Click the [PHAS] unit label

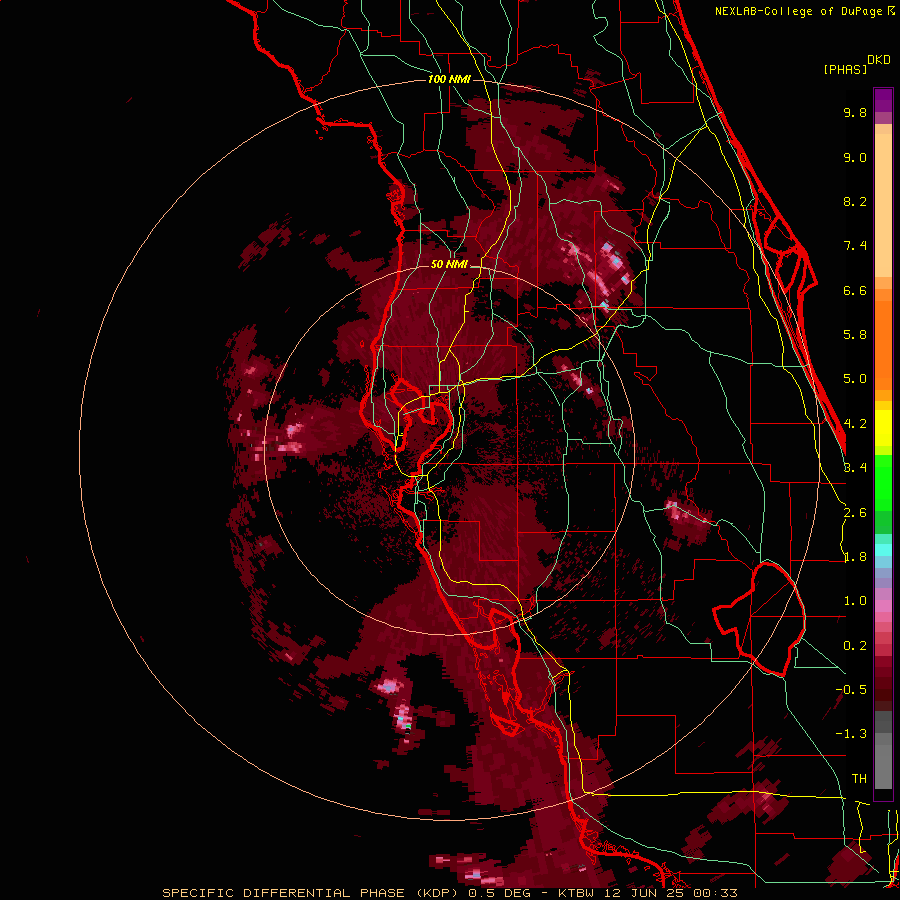[x=845, y=70]
